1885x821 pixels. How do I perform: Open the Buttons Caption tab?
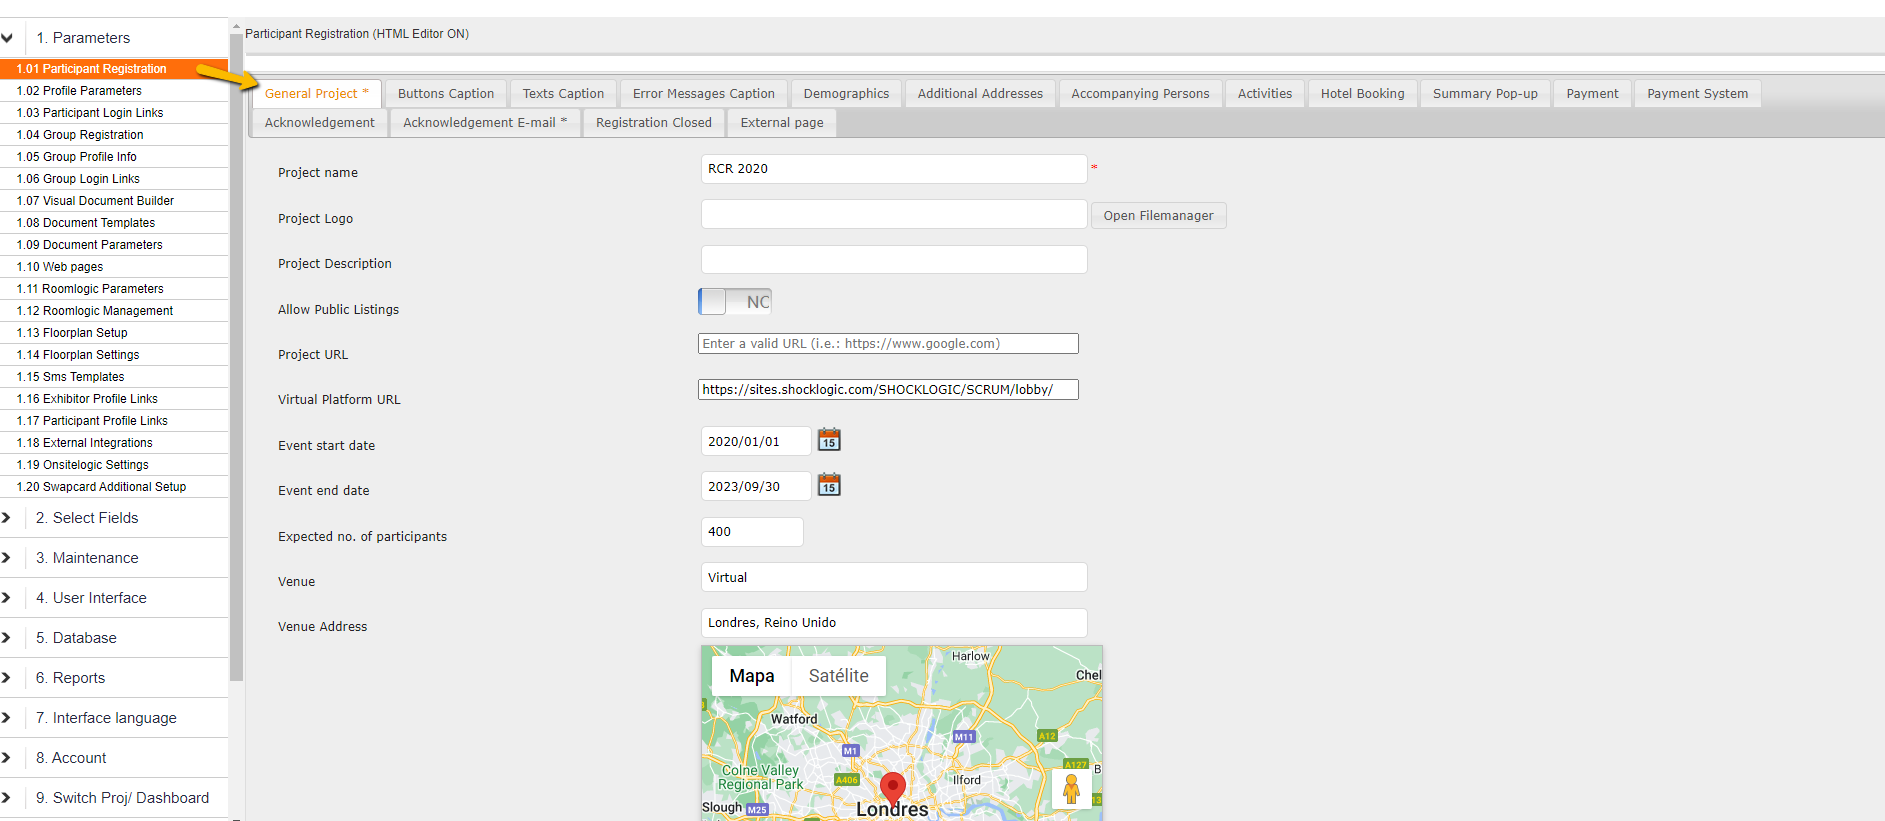pos(446,94)
